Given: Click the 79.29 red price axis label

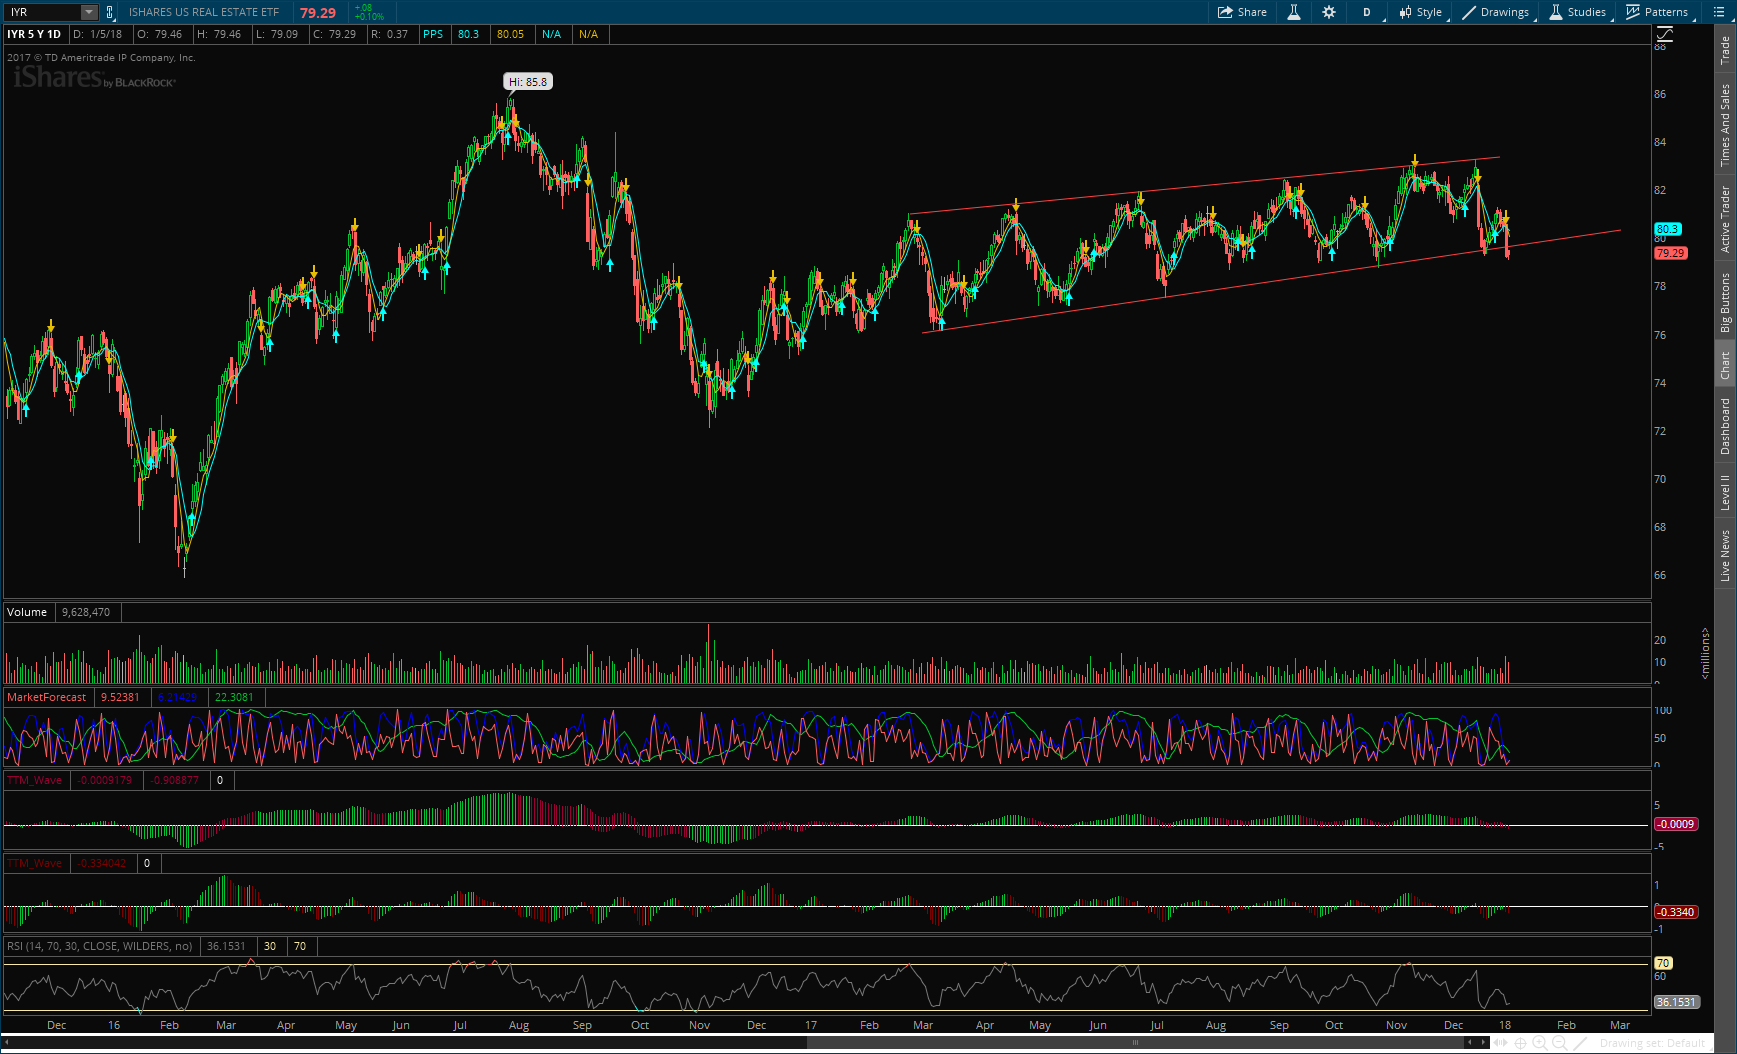Looking at the screenshot, I should 1670,253.
